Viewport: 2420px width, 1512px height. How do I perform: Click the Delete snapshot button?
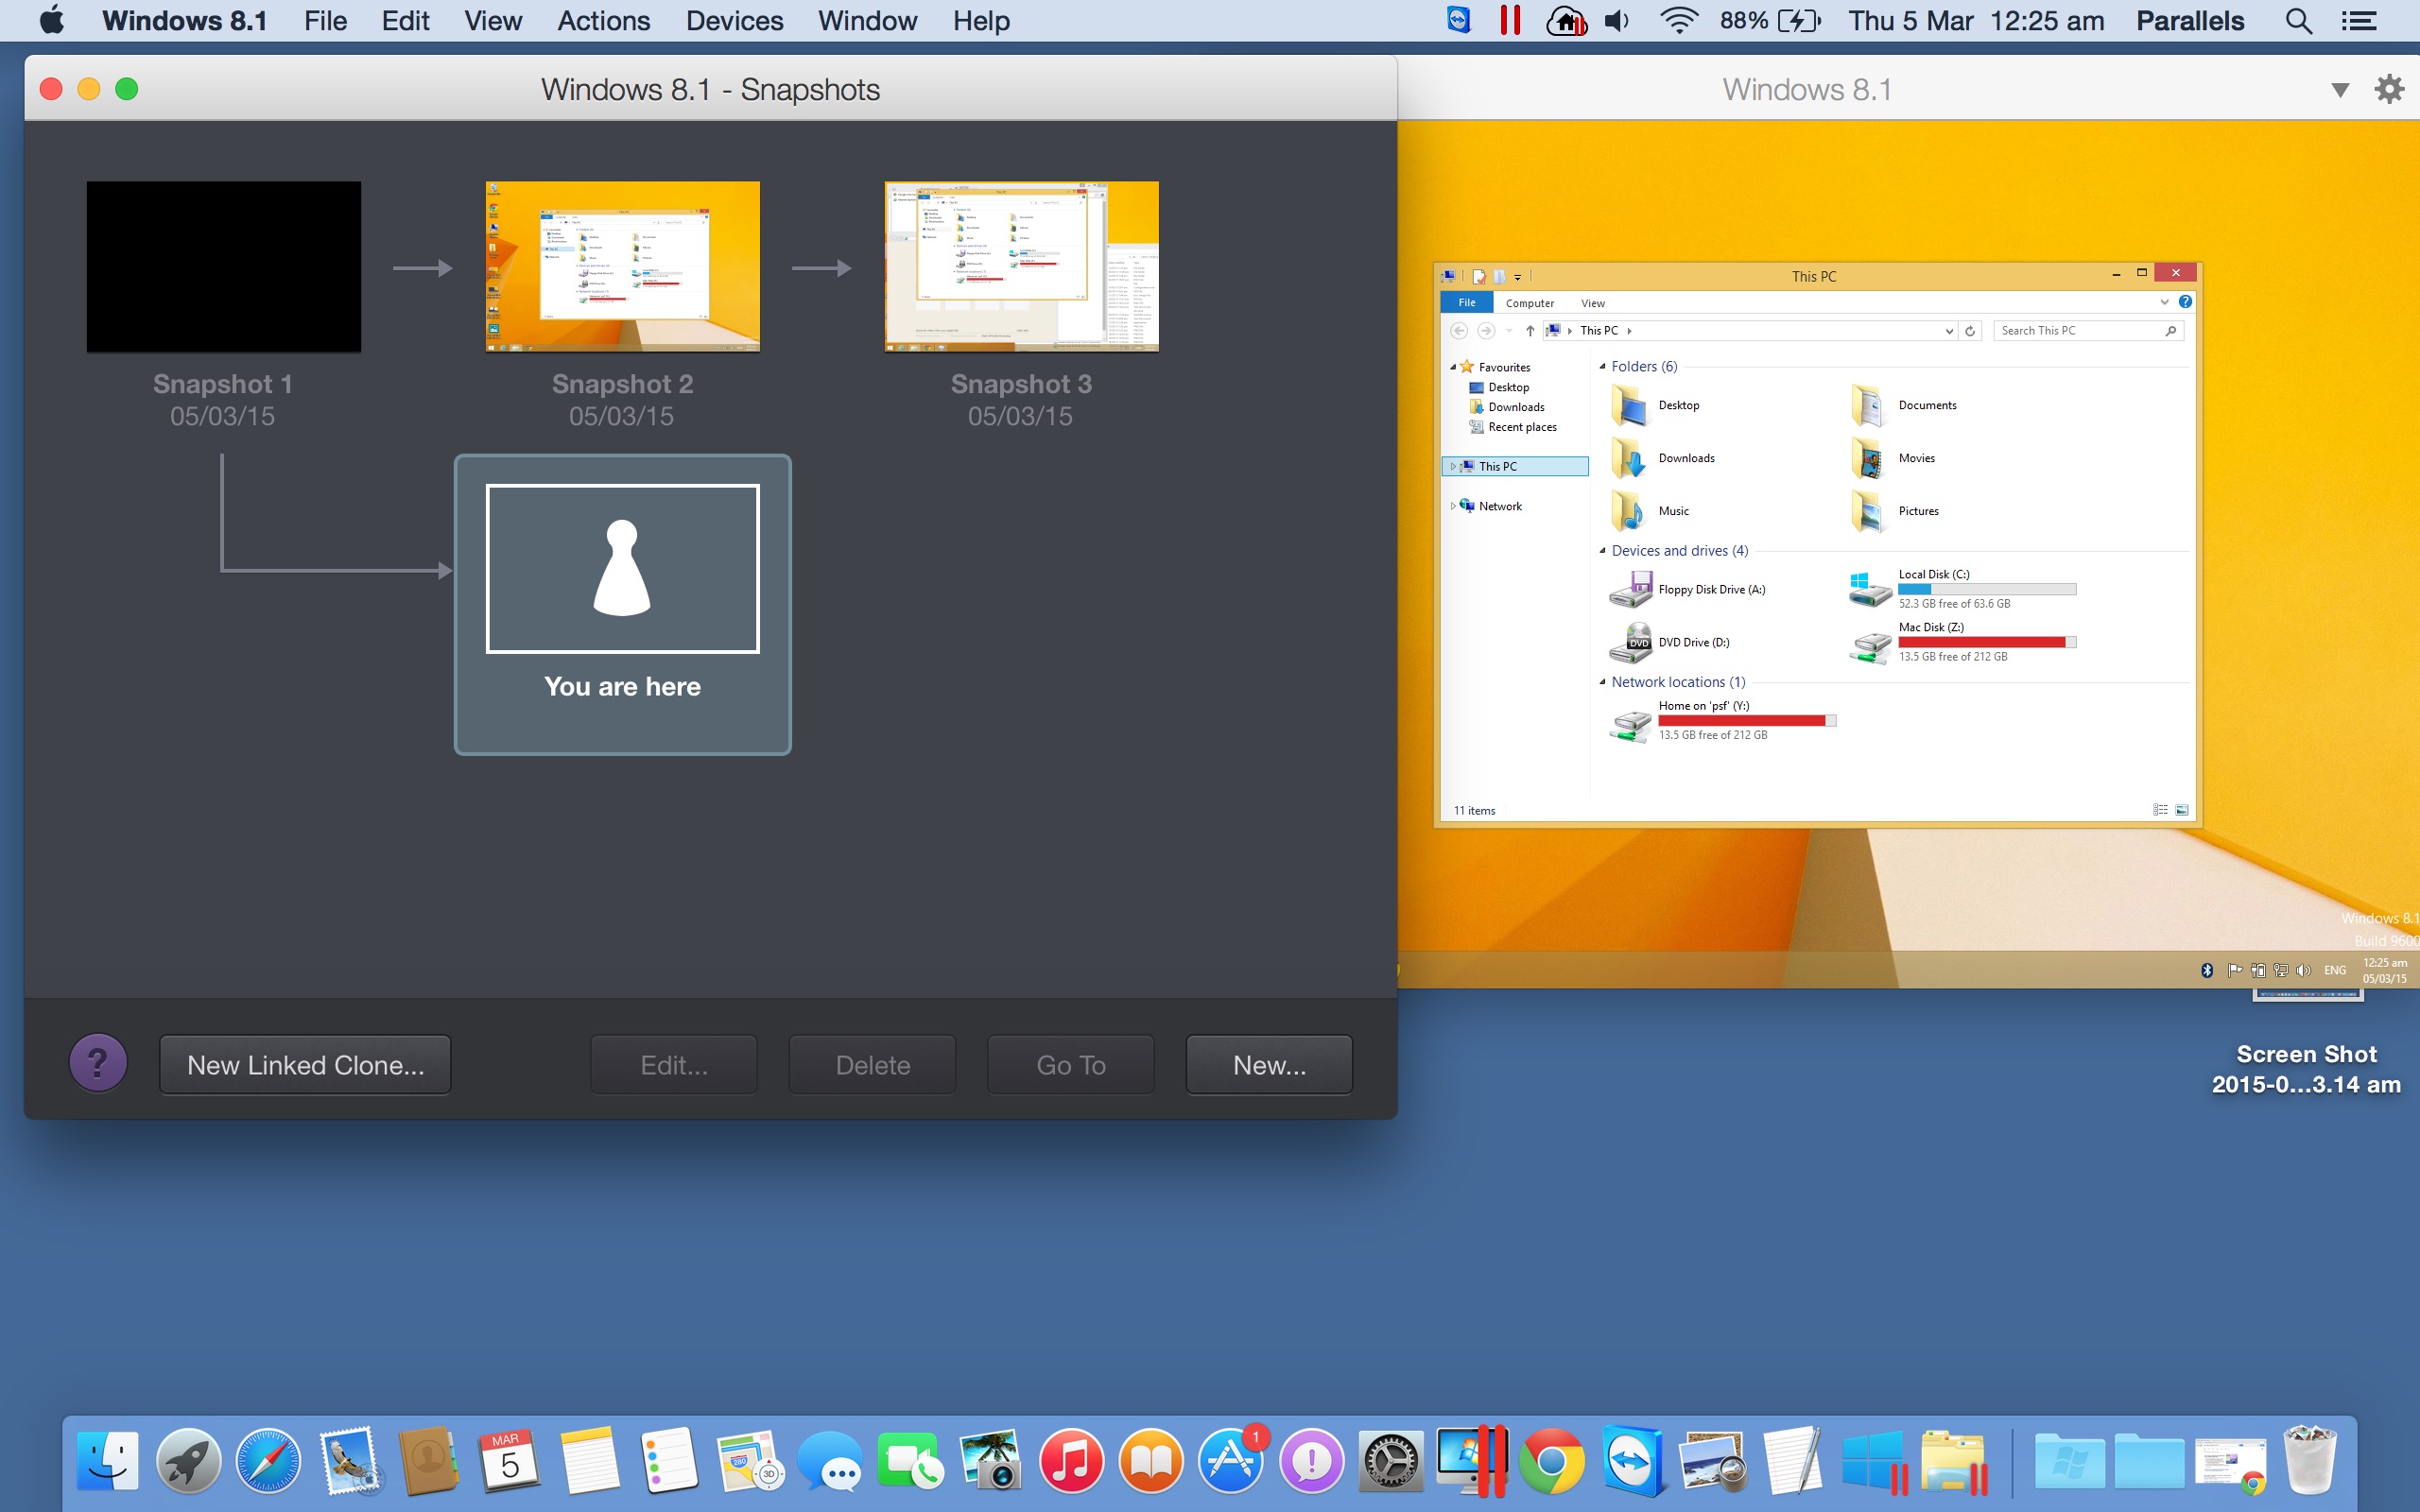click(872, 1065)
